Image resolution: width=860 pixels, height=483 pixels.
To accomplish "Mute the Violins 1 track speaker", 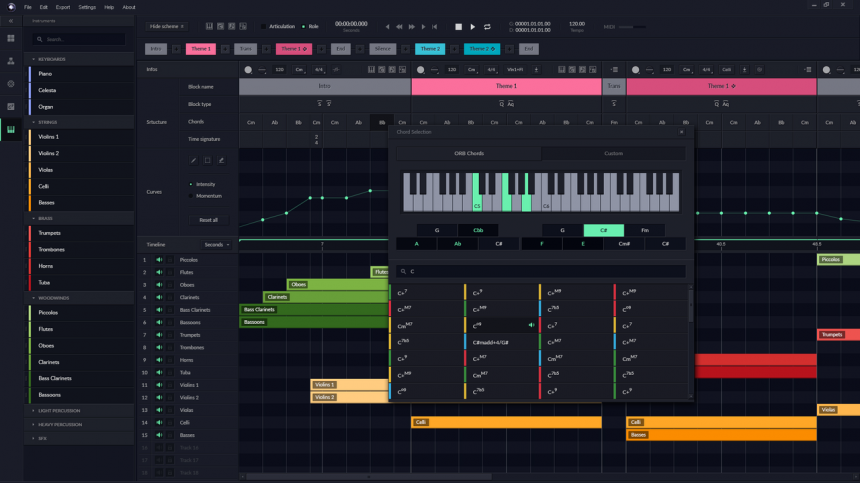I will click(x=159, y=385).
